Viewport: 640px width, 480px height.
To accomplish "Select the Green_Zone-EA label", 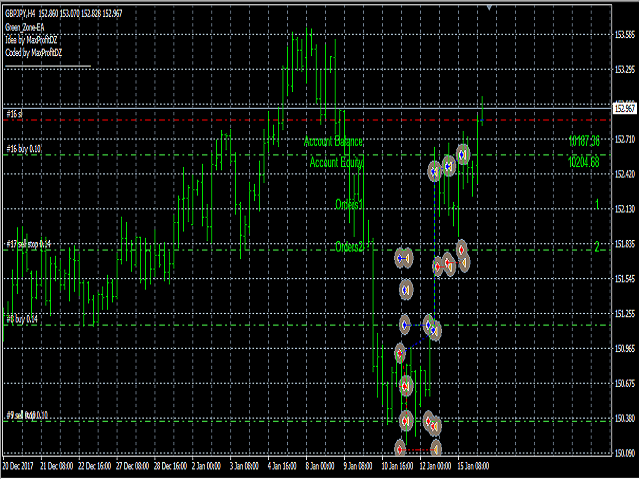I will pos(25,27).
